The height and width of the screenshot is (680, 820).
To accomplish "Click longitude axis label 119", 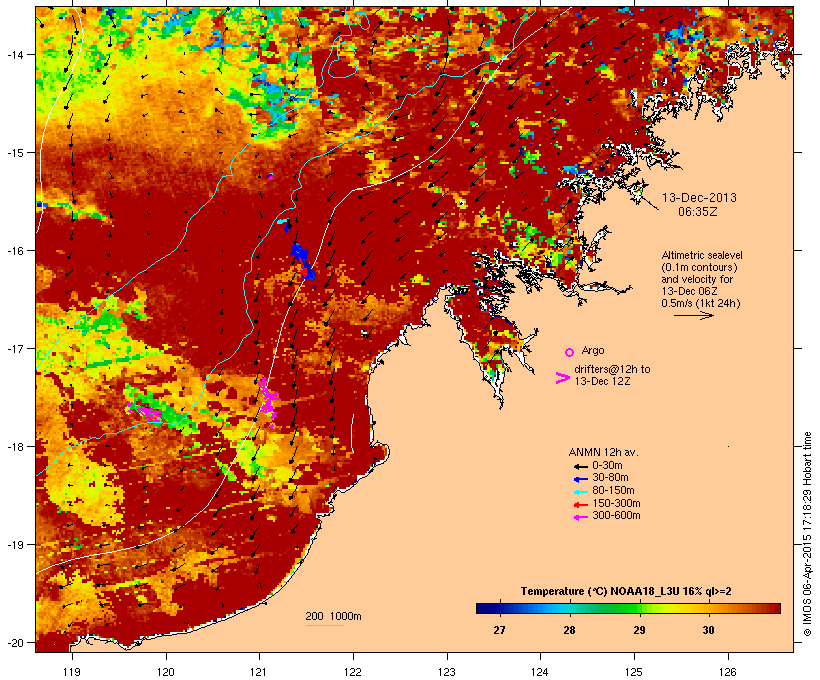I will [72, 672].
